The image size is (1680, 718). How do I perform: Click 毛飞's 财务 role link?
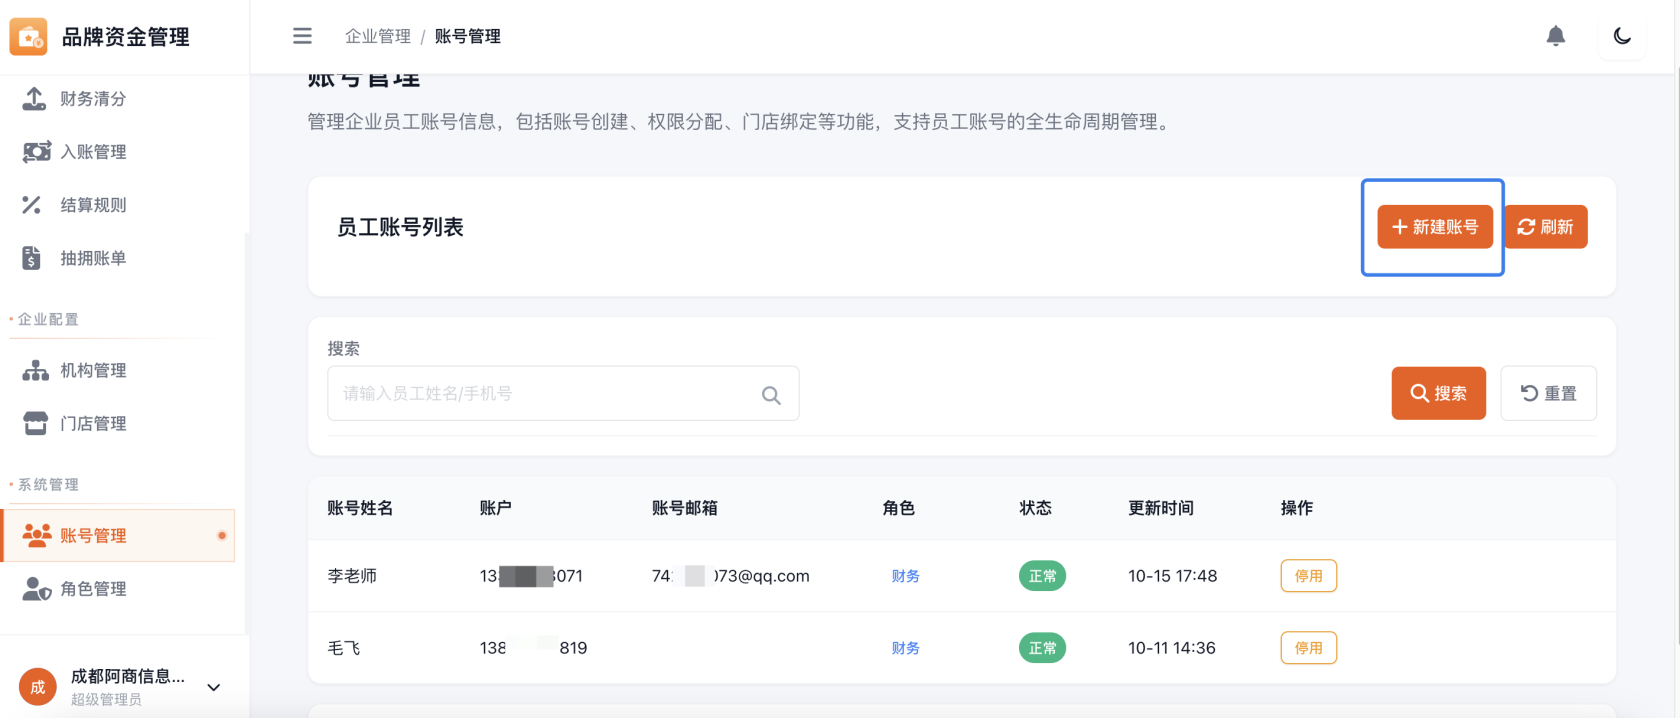coord(905,648)
